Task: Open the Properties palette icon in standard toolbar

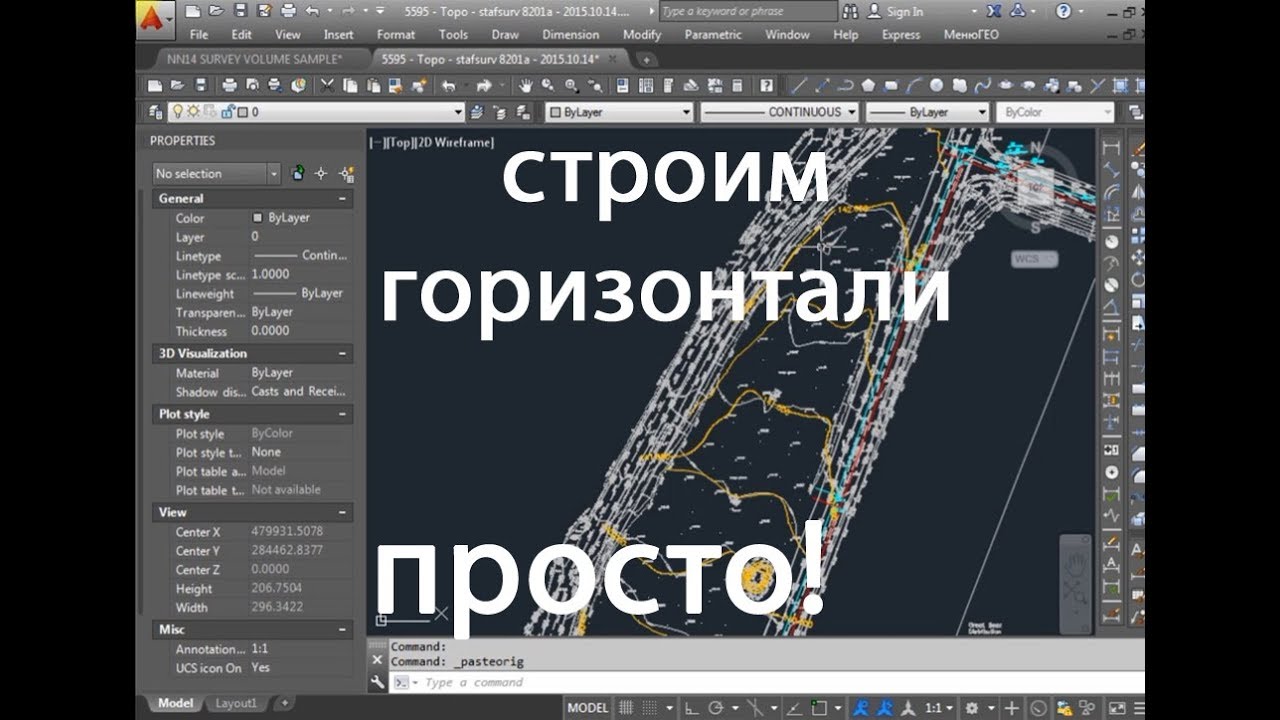Action: click(x=622, y=86)
